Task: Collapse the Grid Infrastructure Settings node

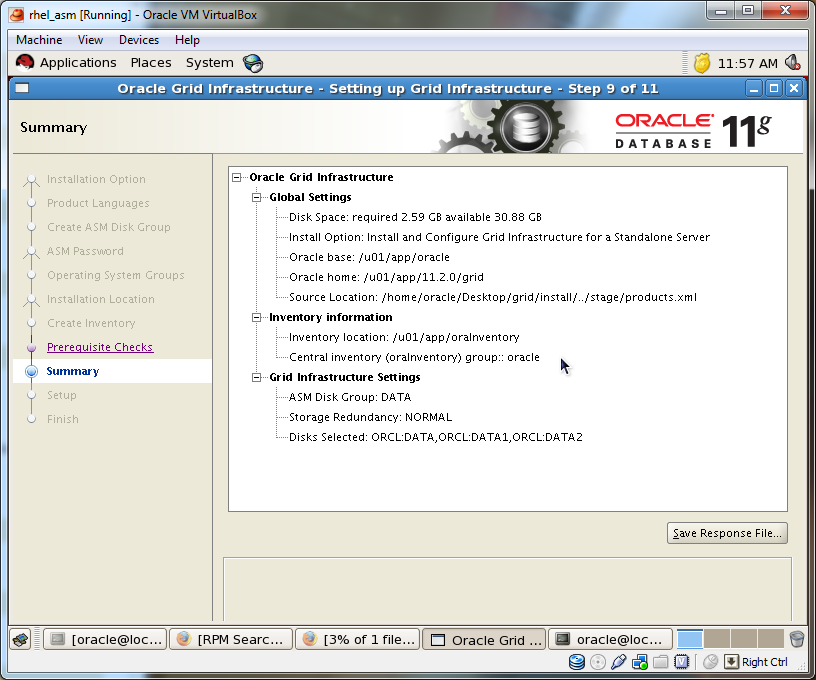Action: [x=257, y=378]
